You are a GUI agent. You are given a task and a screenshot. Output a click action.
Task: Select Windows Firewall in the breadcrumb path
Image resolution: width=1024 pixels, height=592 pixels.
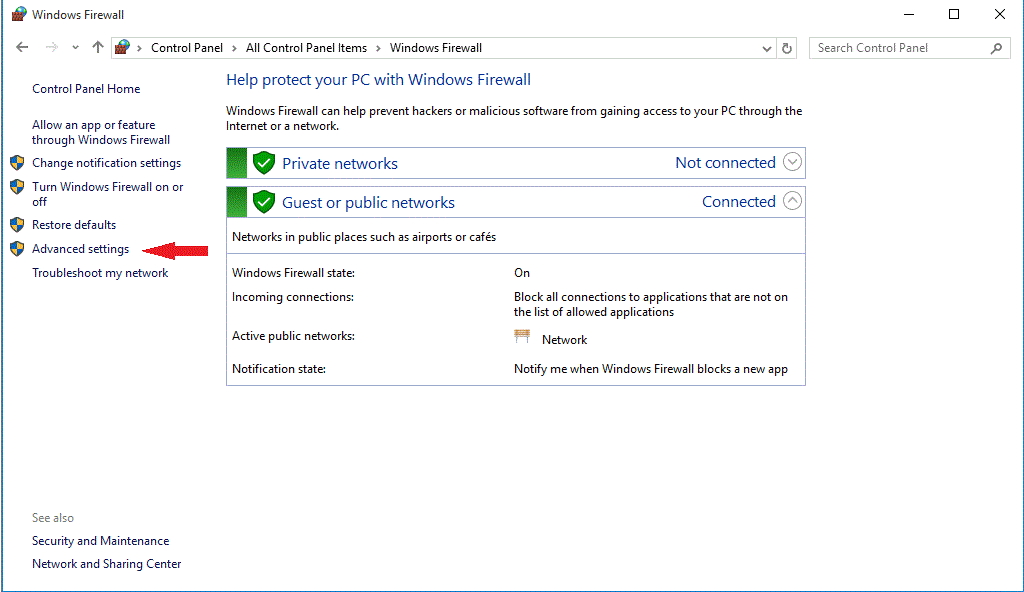pos(435,47)
